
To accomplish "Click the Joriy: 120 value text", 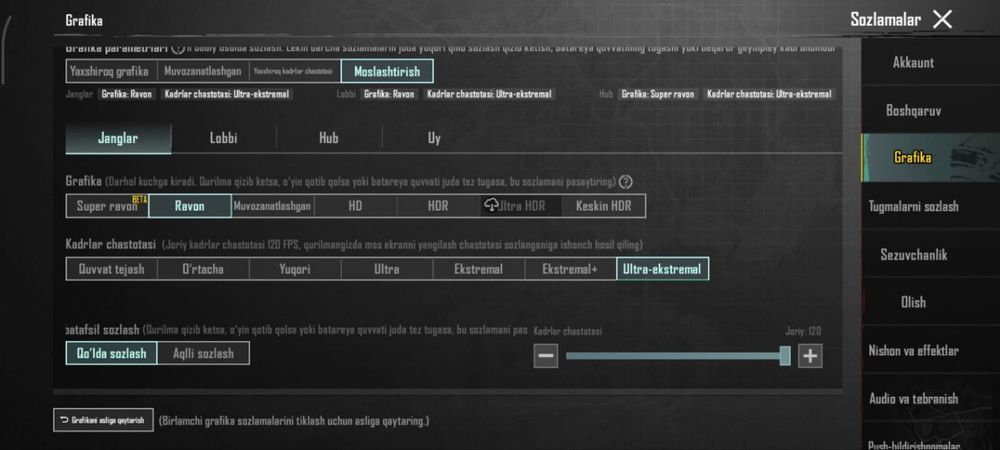I will click(x=803, y=331).
